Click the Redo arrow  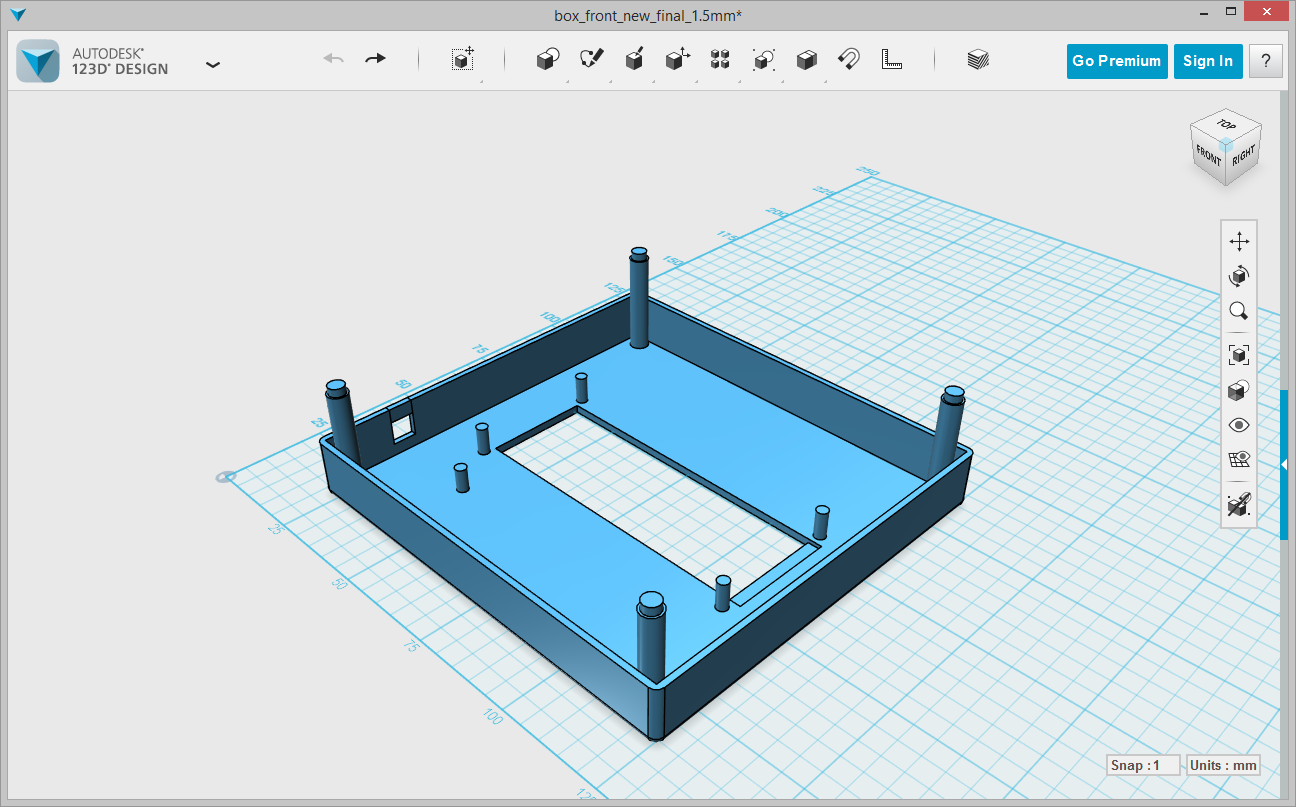375,59
